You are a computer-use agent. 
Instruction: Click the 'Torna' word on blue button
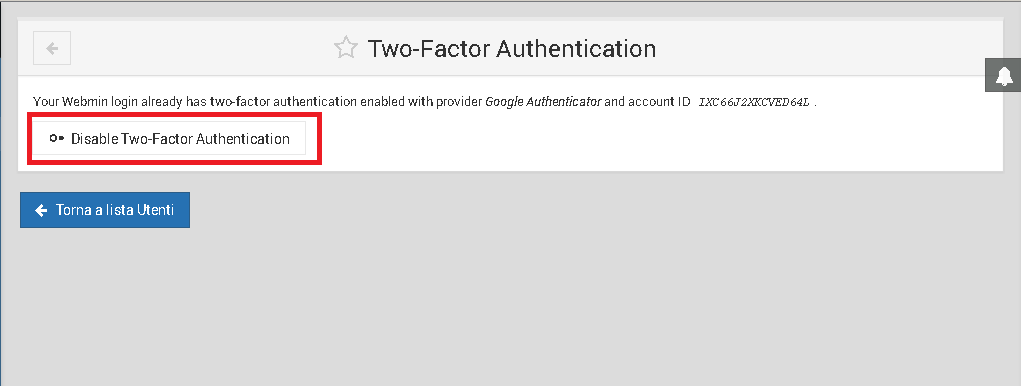tap(72, 210)
